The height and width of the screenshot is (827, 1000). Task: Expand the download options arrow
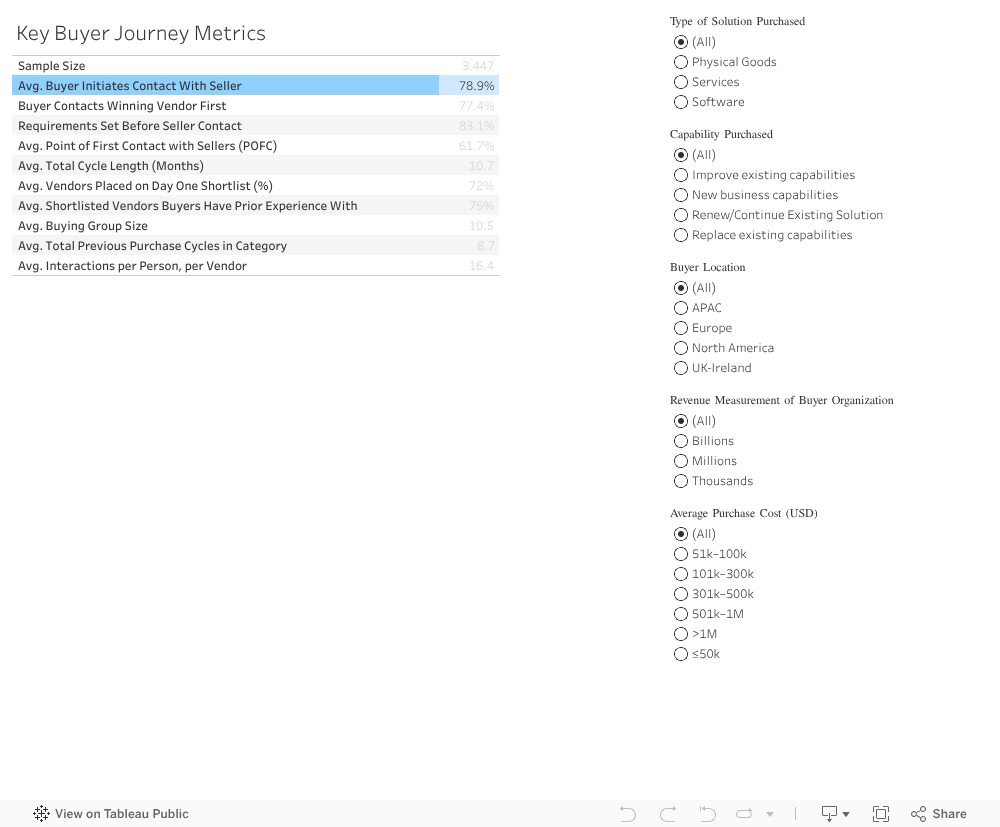(846, 814)
